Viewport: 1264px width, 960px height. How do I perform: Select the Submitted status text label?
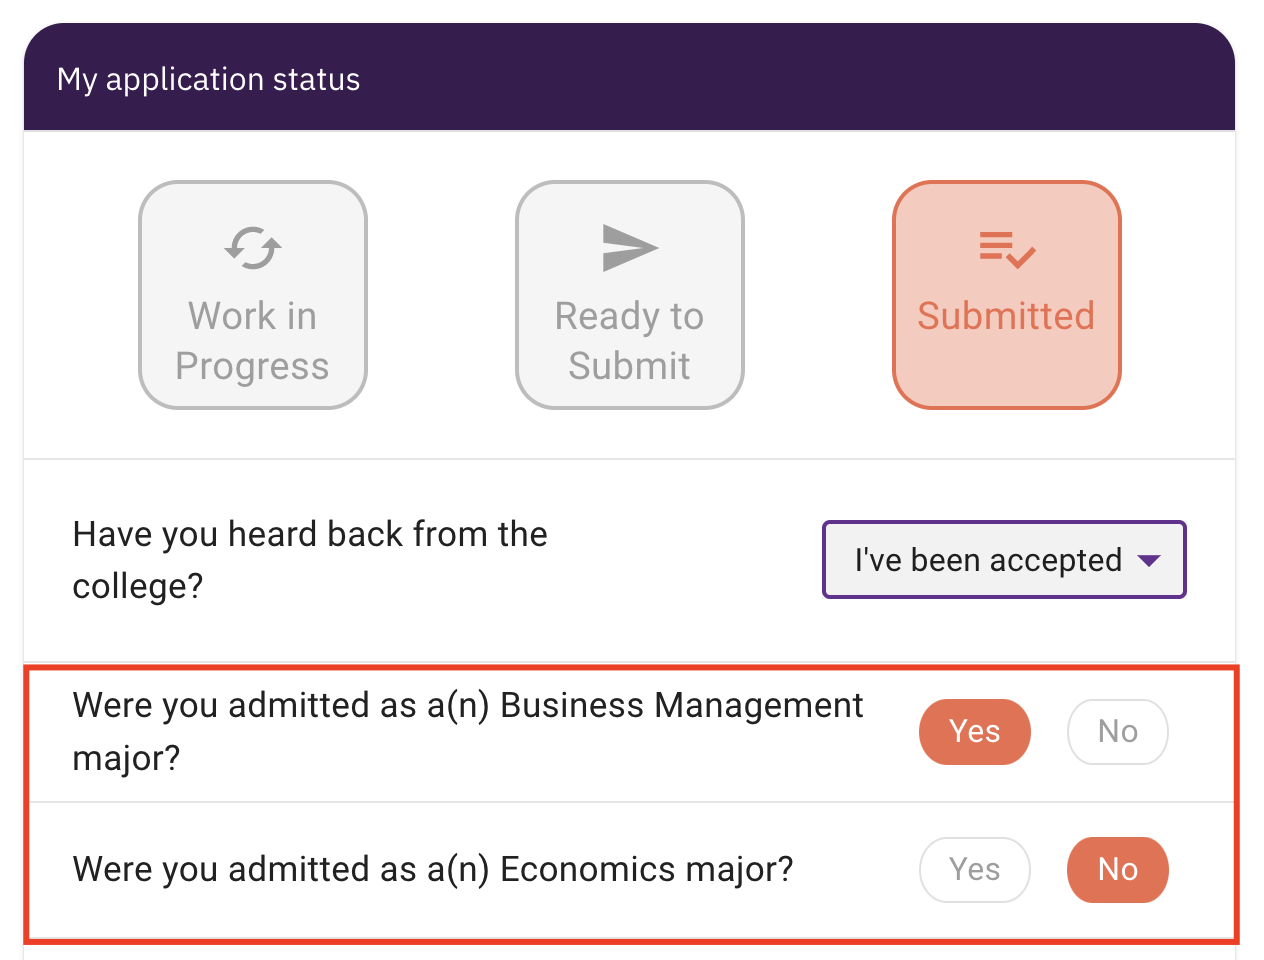click(1006, 316)
